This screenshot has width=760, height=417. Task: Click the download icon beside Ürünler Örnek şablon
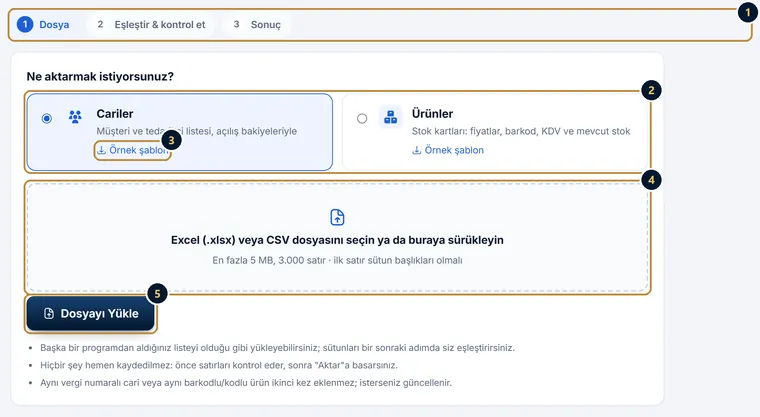pos(416,150)
